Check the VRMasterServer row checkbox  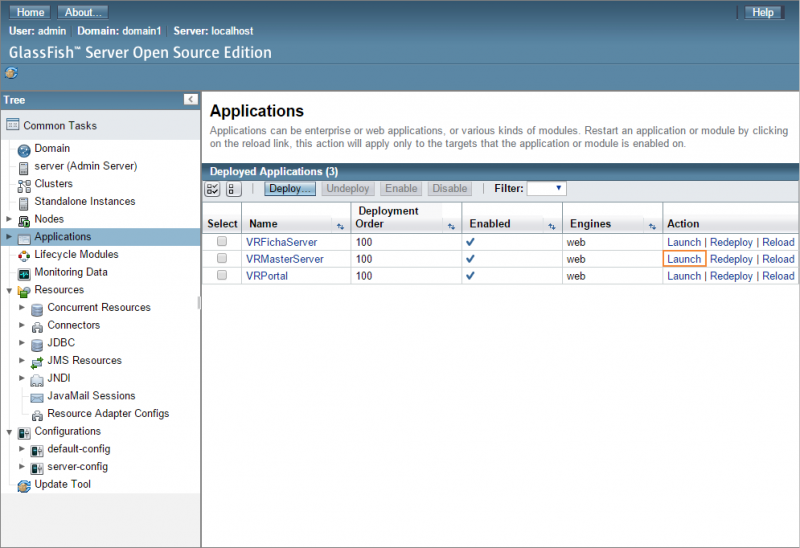pos(222,258)
